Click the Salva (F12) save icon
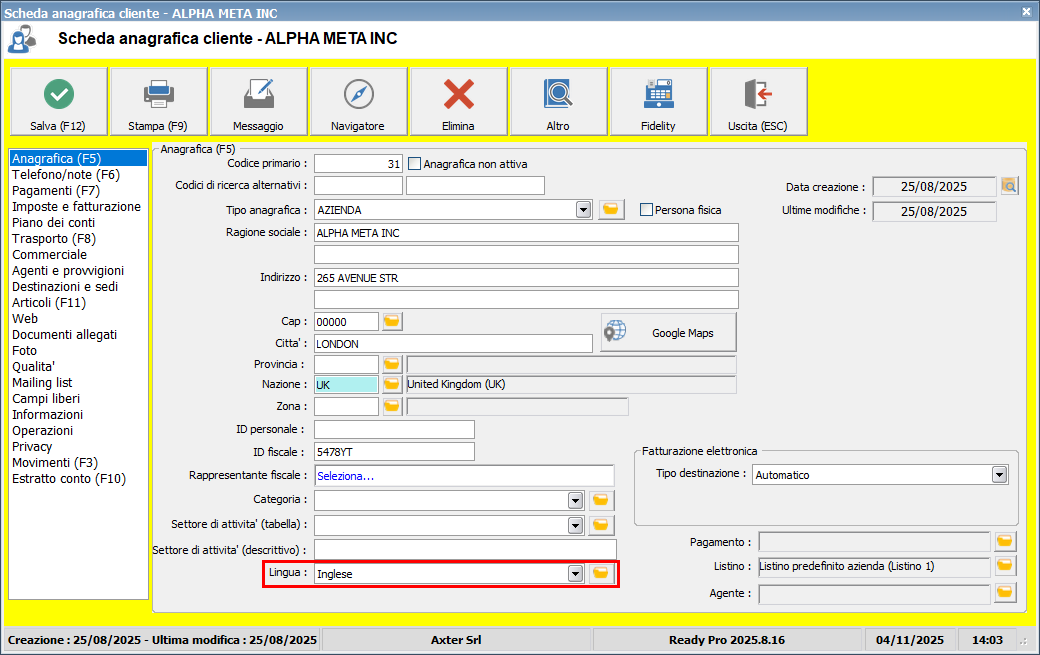 click(59, 94)
